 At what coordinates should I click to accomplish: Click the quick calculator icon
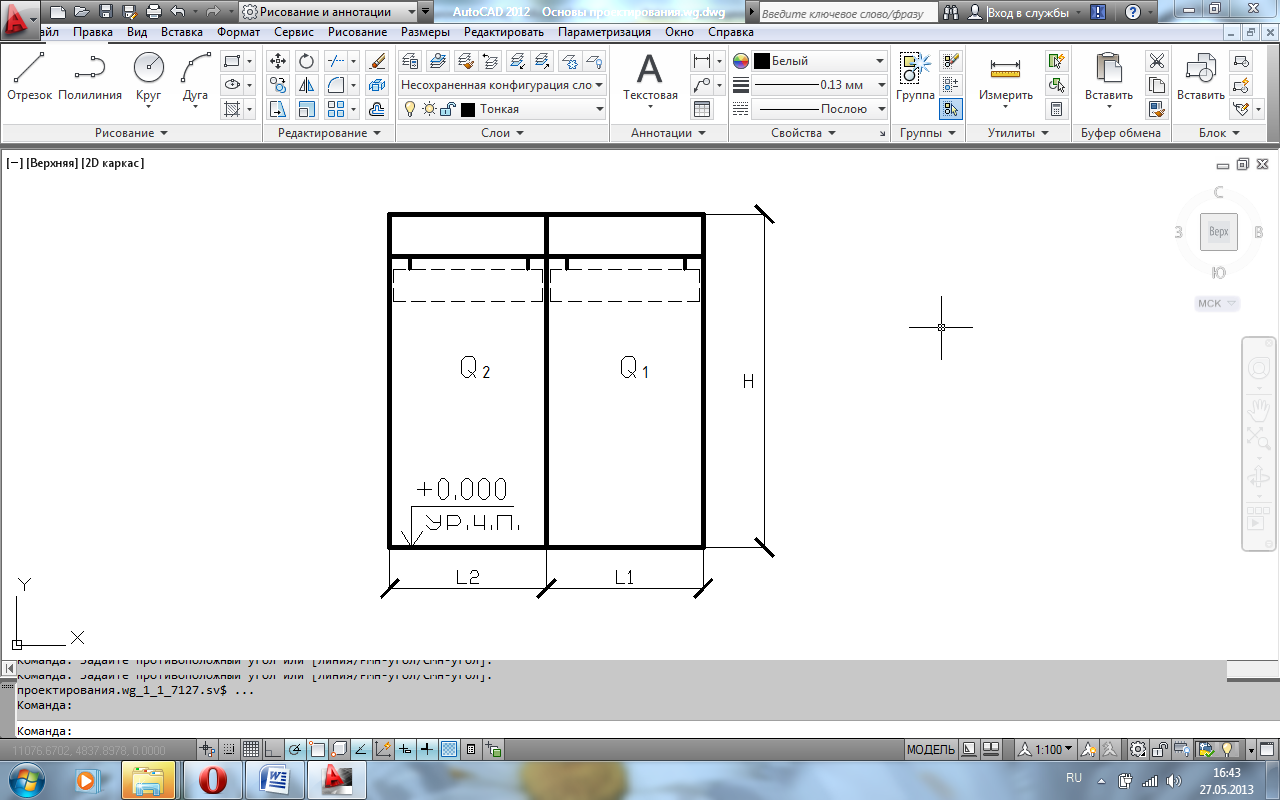click(1056, 109)
